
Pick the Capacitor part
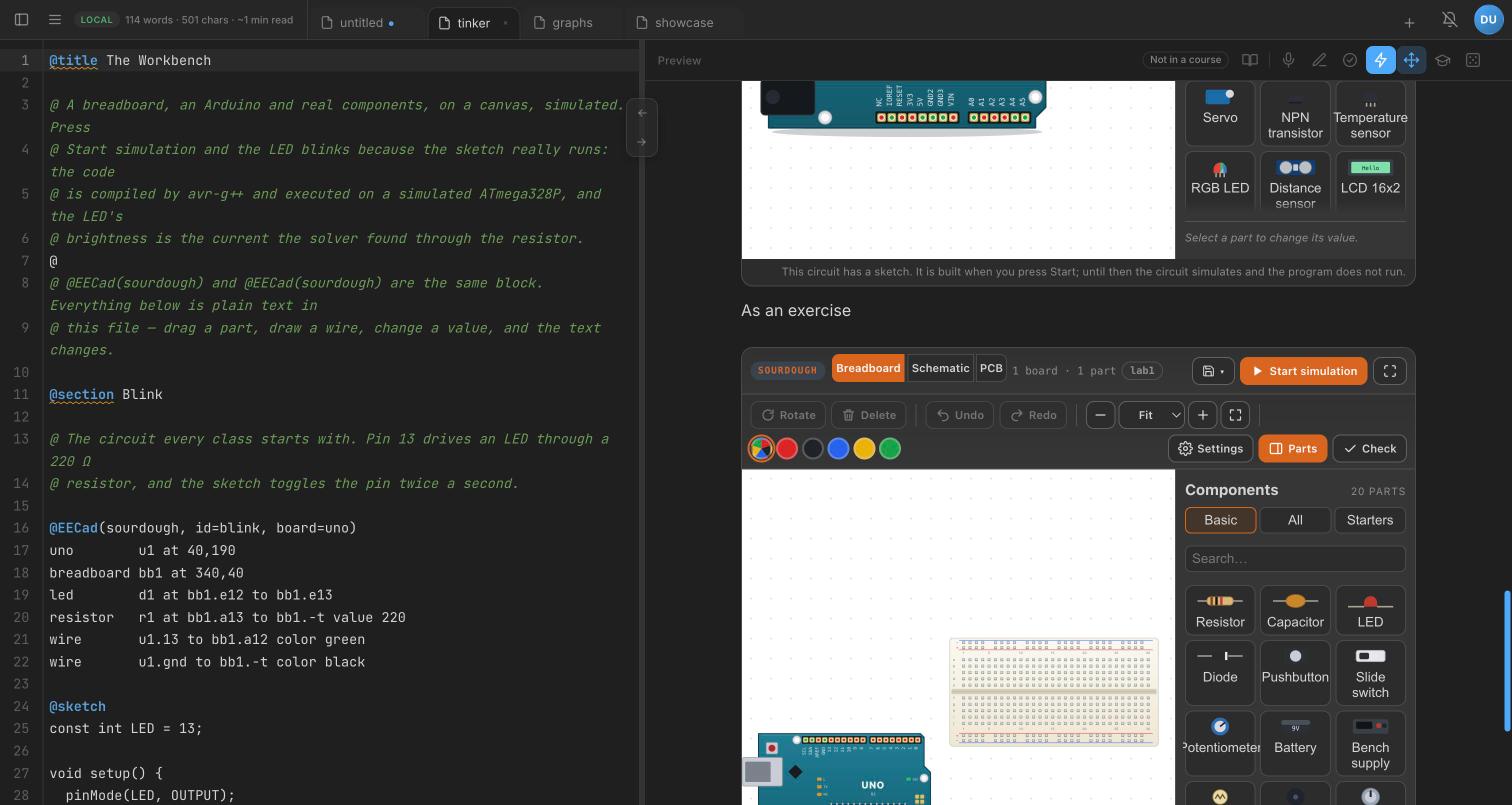tap(1295, 610)
